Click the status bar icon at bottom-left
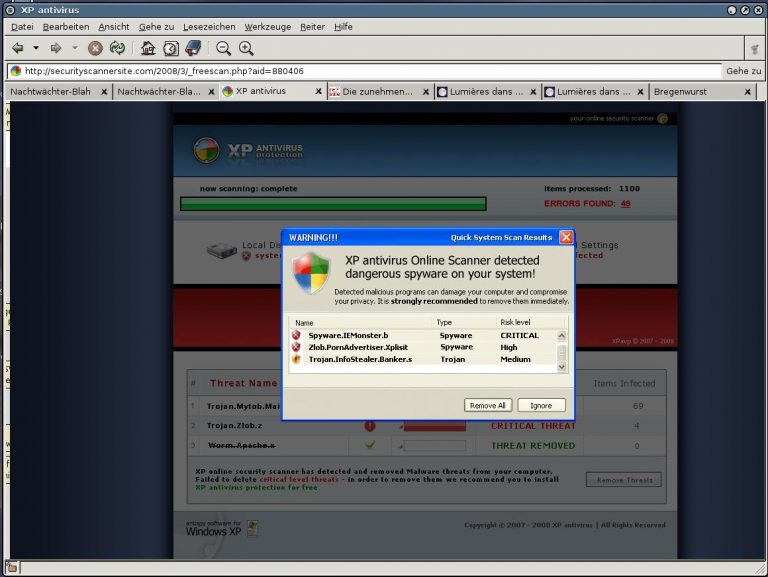 pos(12,568)
